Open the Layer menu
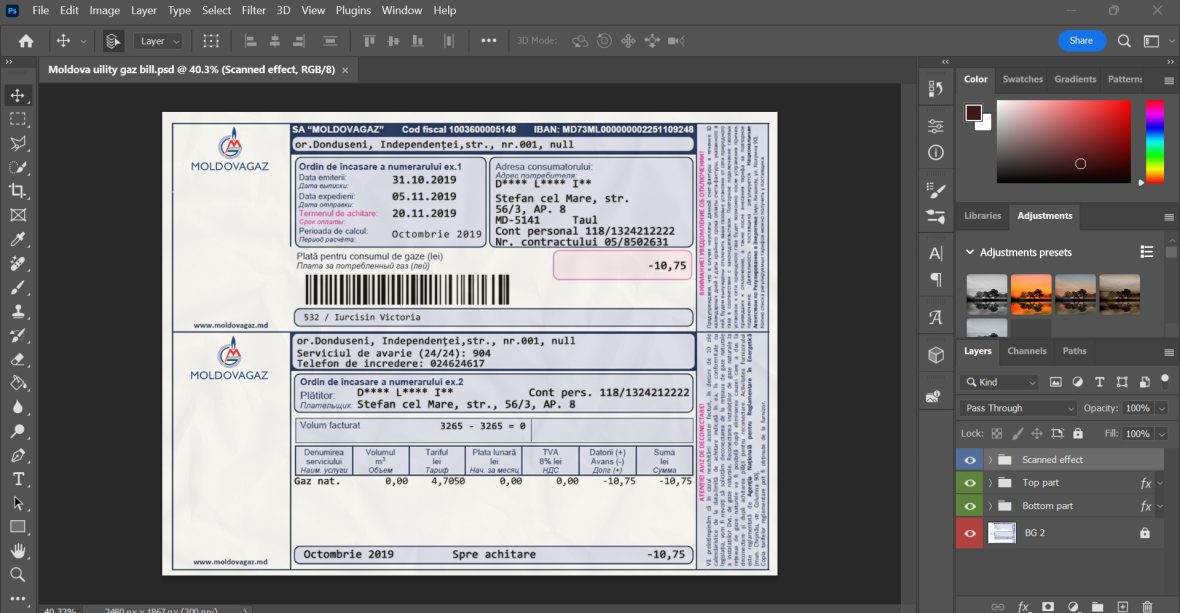 (144, 11)
